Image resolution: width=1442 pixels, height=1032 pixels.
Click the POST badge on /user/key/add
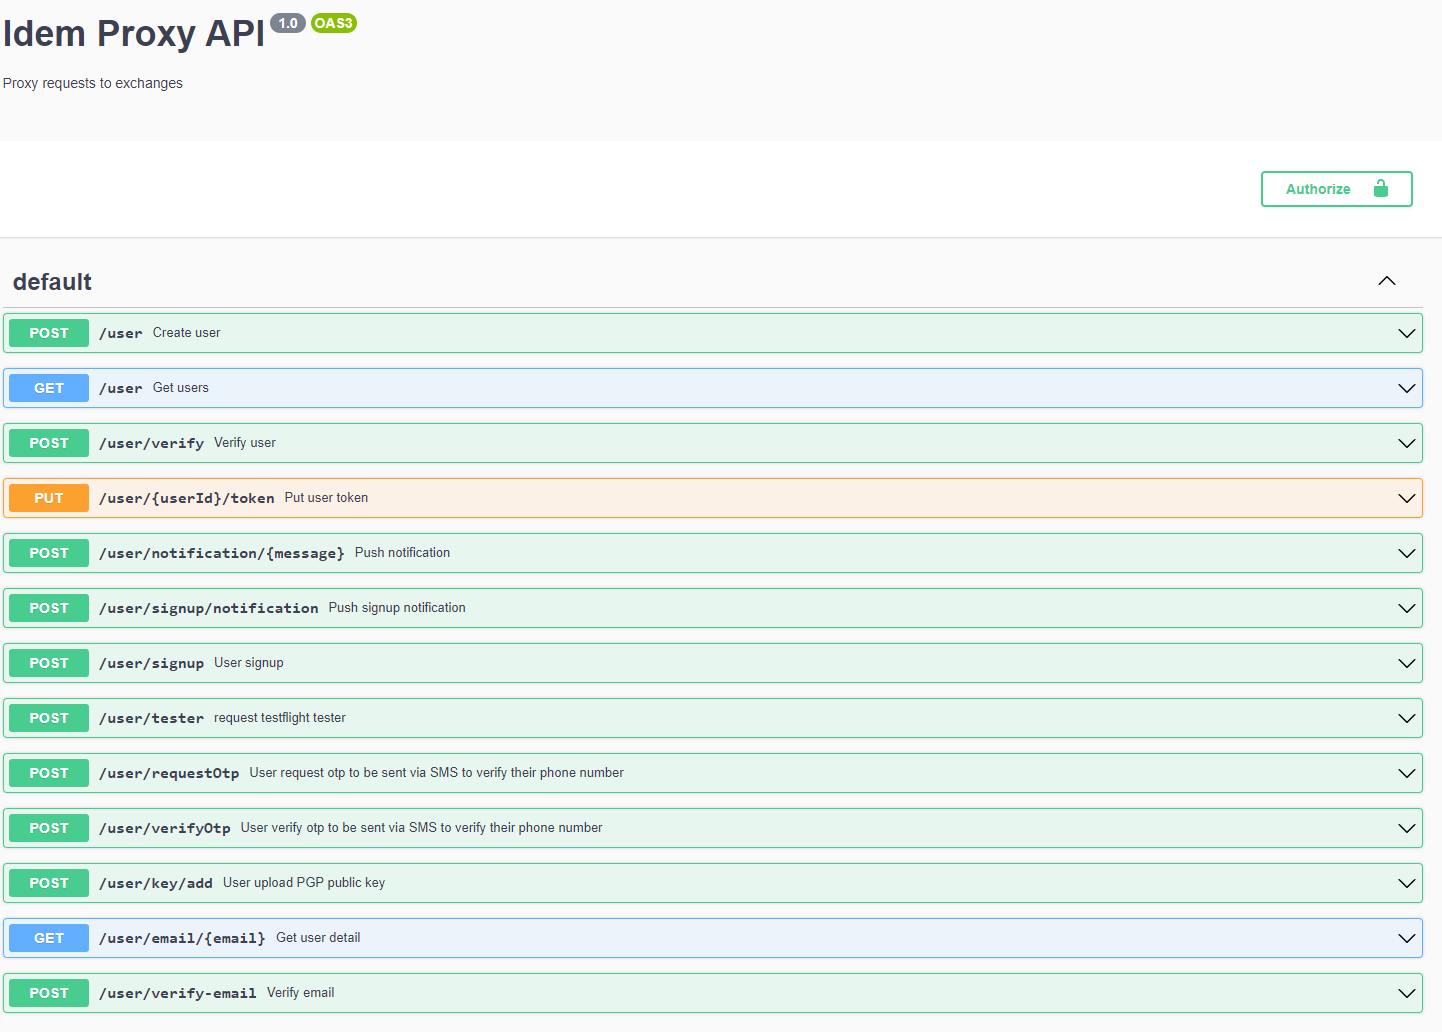(48, 882)
